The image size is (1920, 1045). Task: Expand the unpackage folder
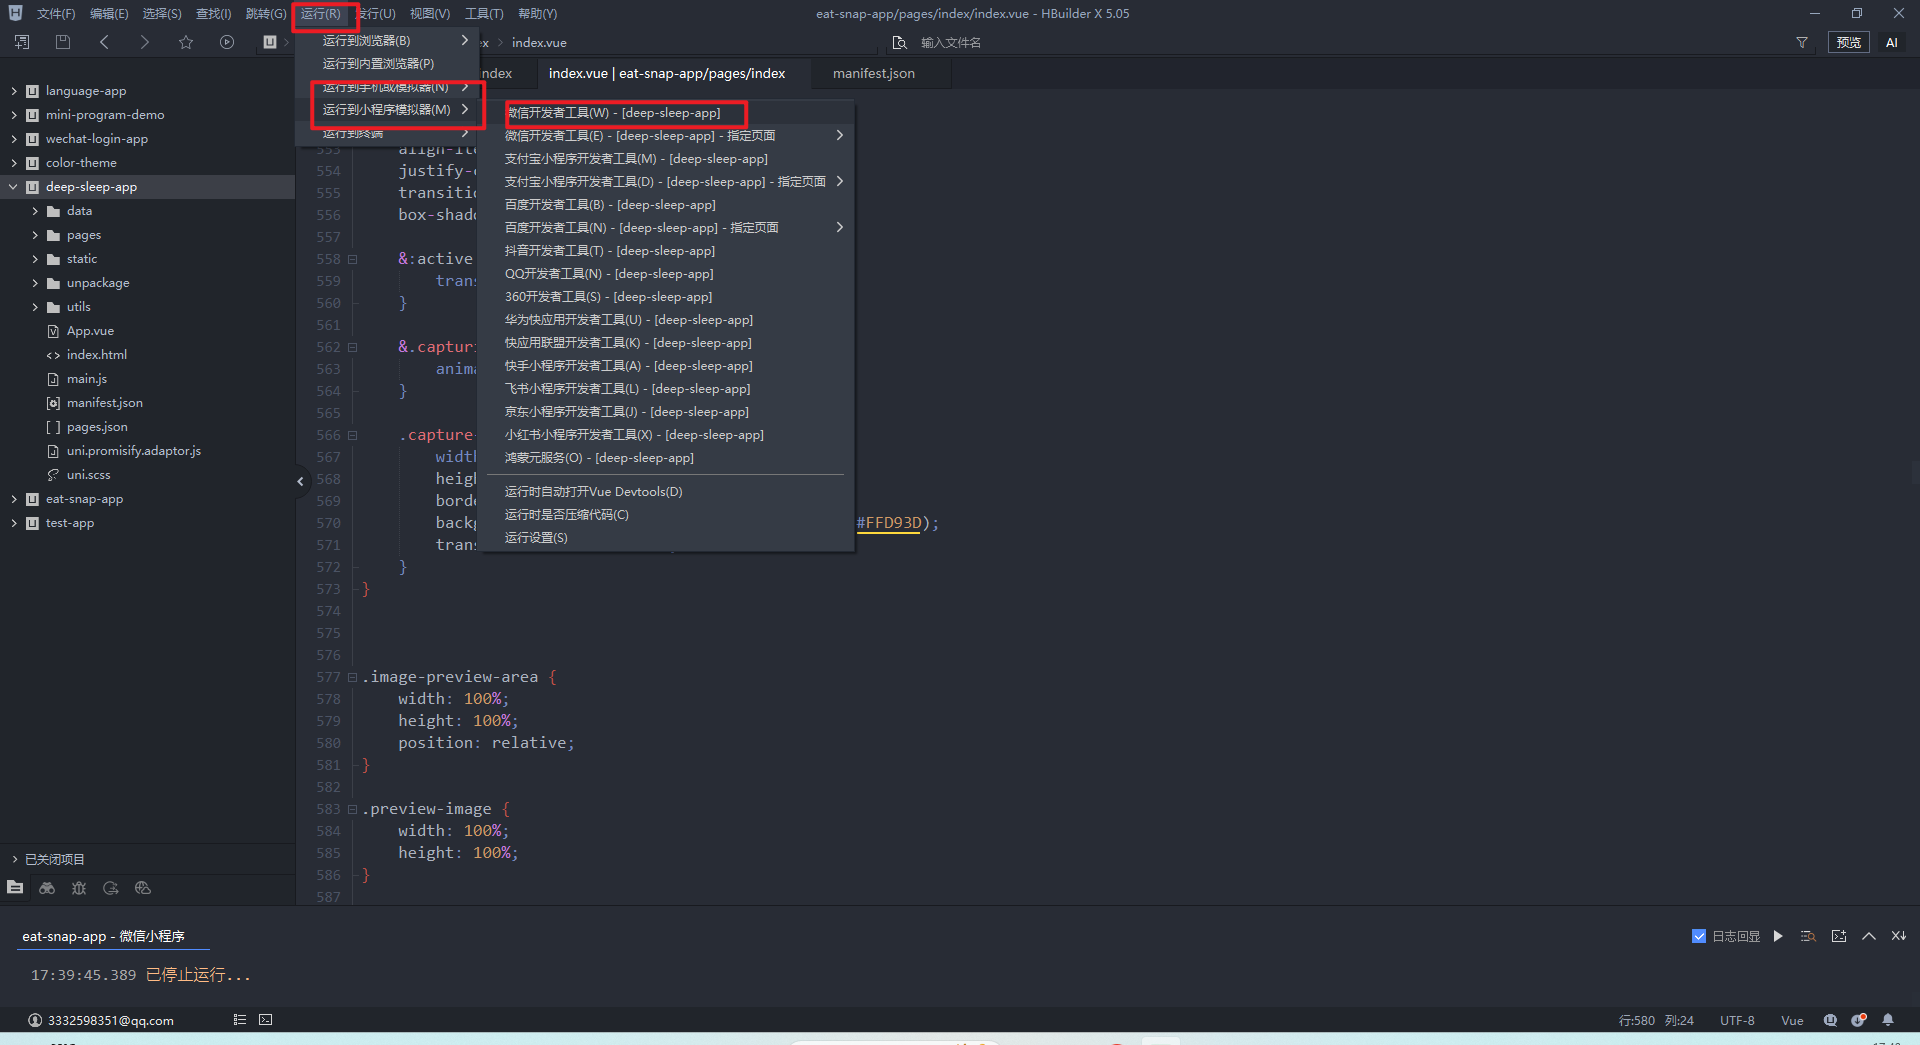pos(35,283)
